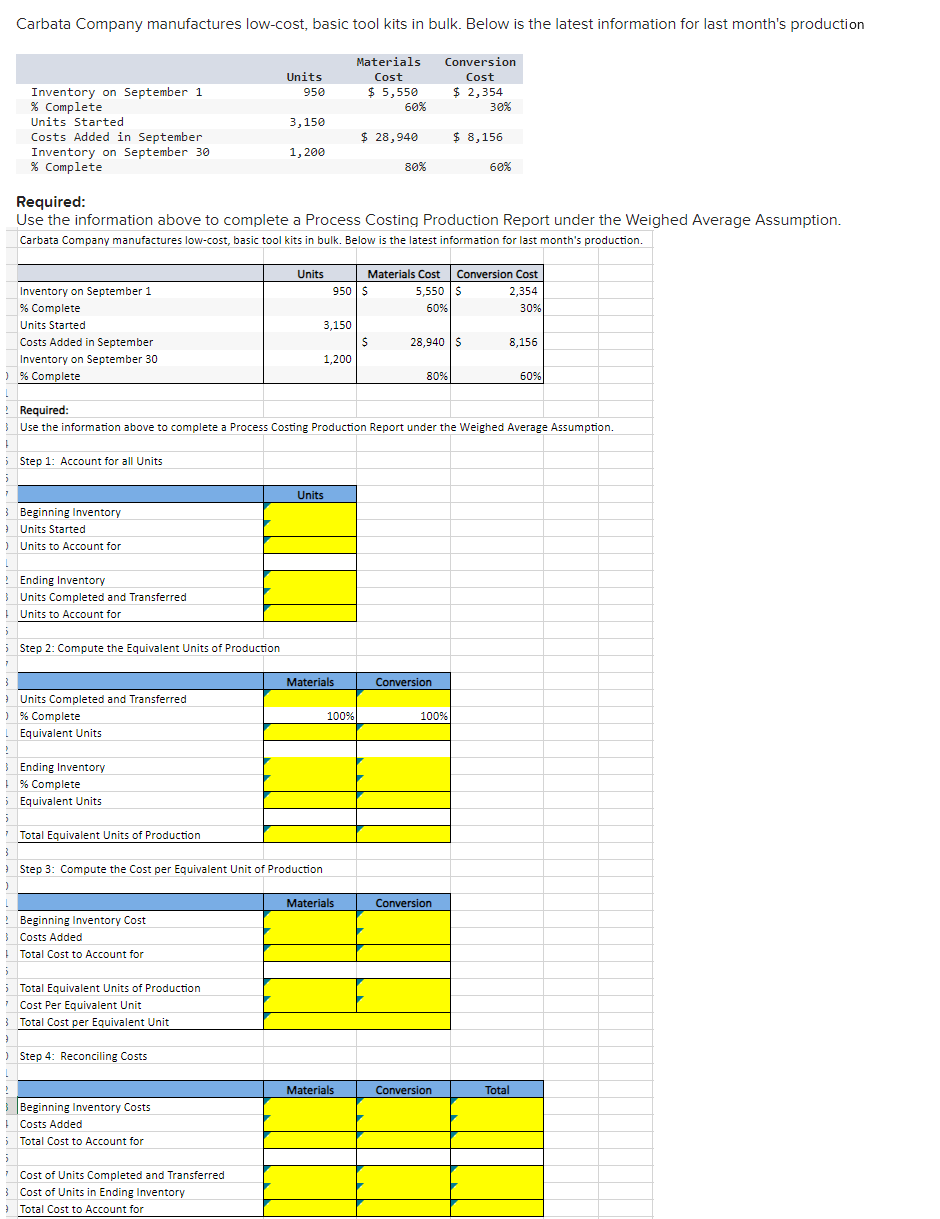Image resolution: width=940 pixels, height=1219 pixels.
Task: Click the Step 4: Reconciling Costs heading
Action: (x=83, y=1055)
